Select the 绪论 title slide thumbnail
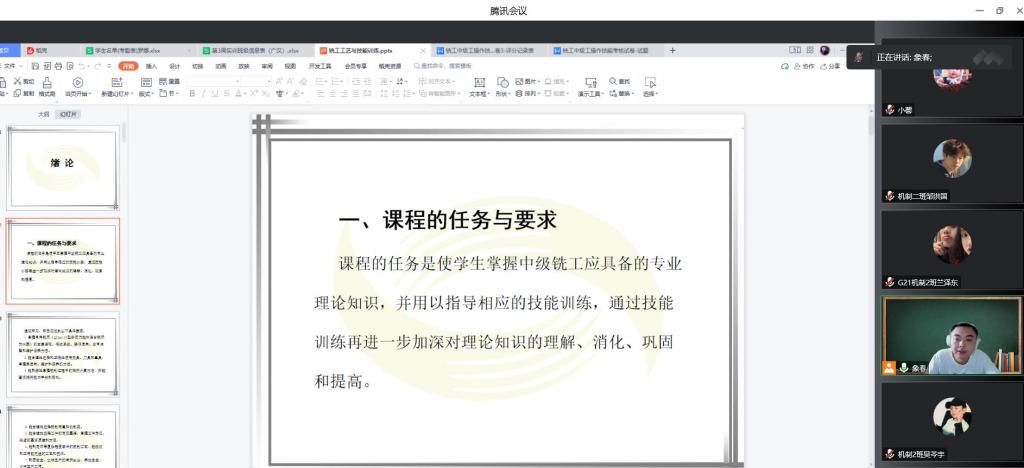 [x=63, y=166]
